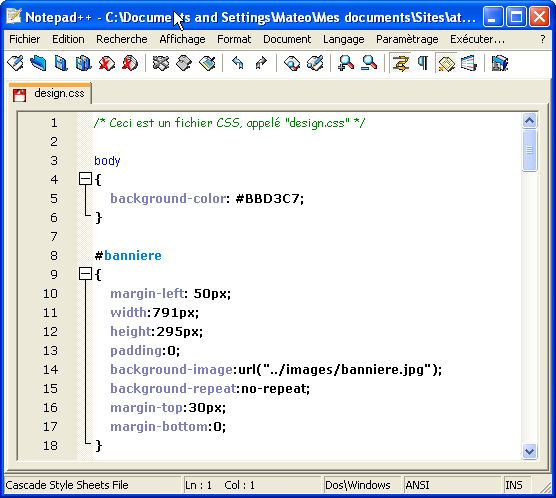
Task: Click the Open file toolbar icon
Action: (x=38, y=64)
